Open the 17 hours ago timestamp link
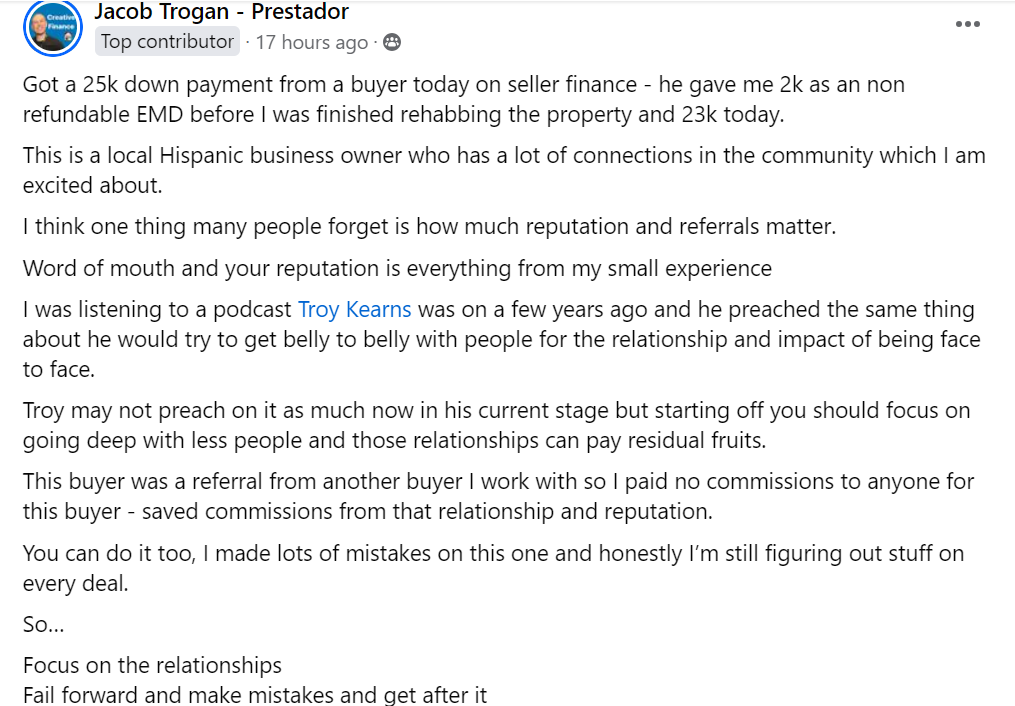The height and width of the screenshot is (706, 1015). coord(311,43)
